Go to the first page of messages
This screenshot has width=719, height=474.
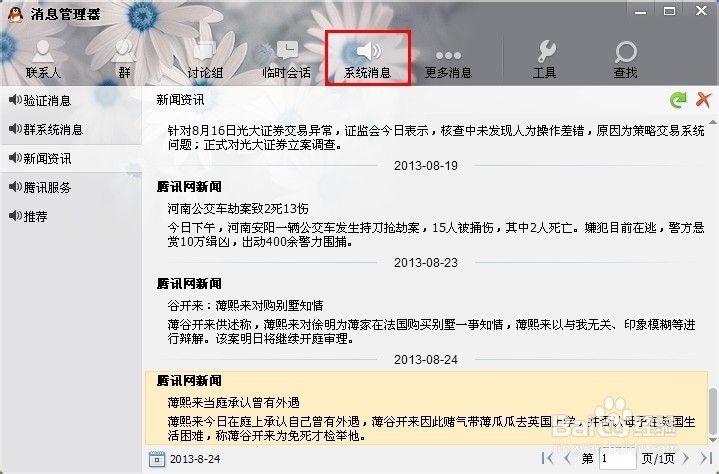tap(548, 458)
